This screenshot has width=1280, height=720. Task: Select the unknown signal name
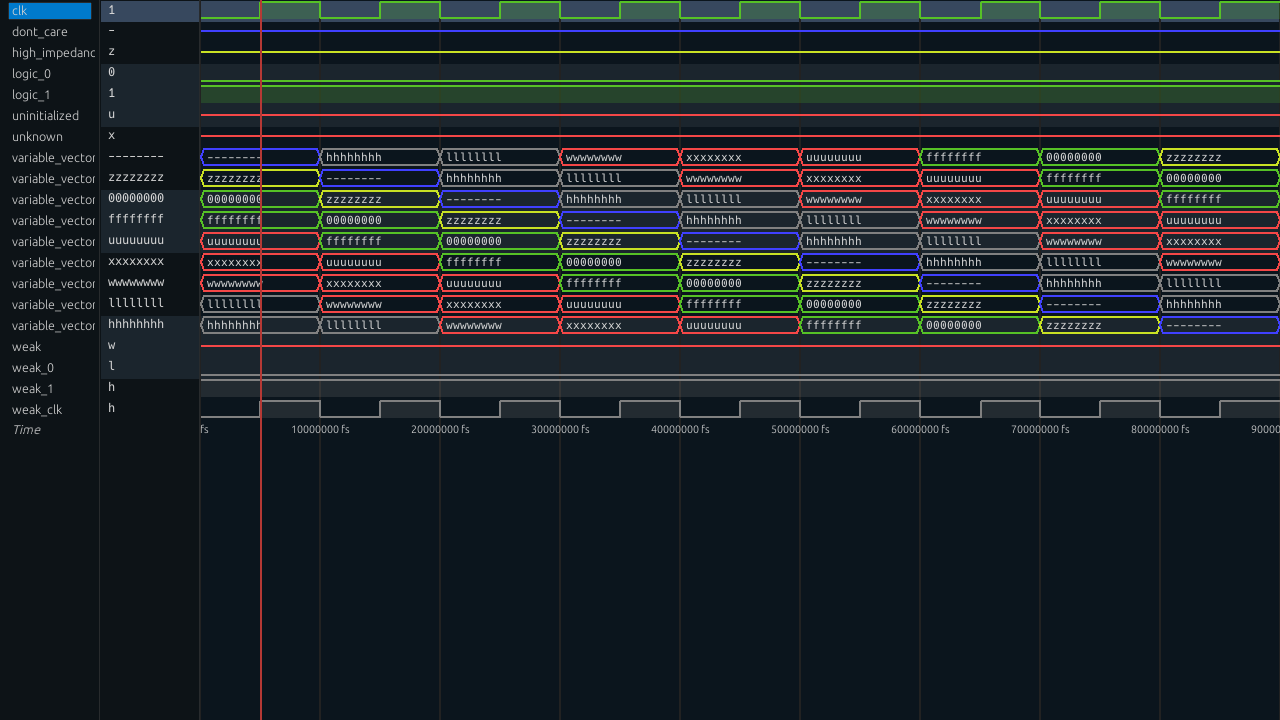click(x=37, y=136)
